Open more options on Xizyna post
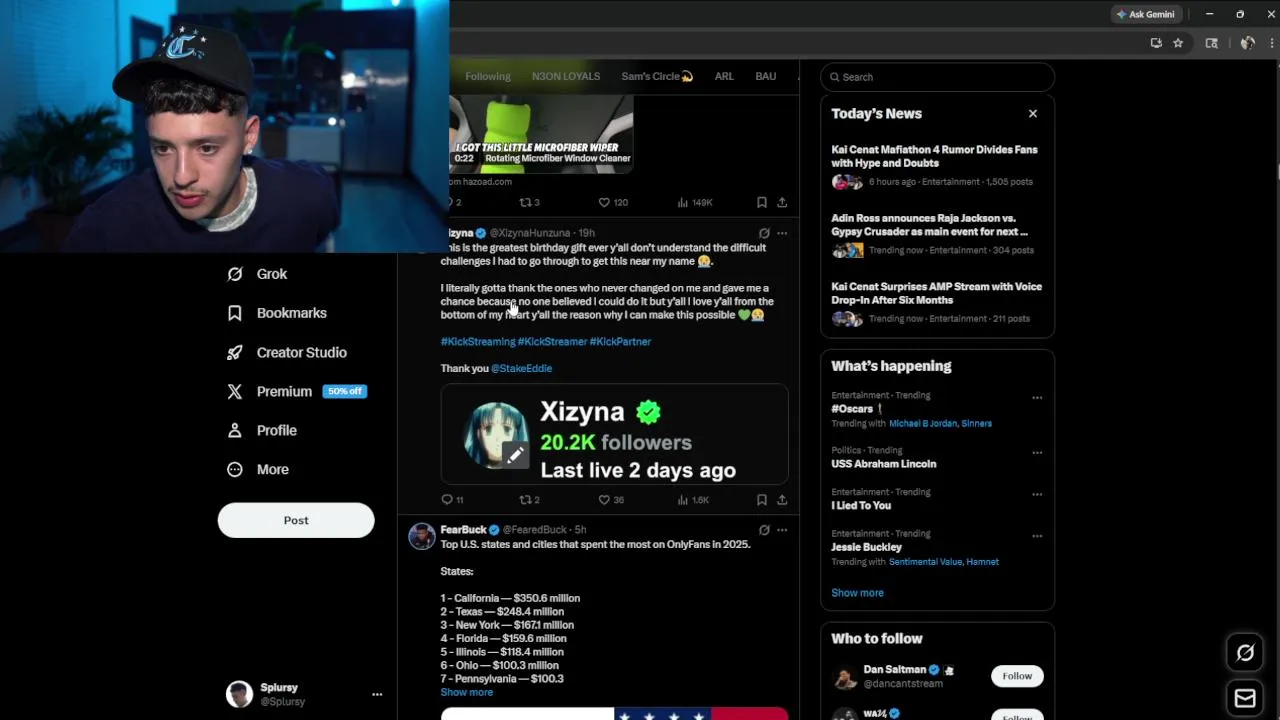Viewport: 1280px width, 720px height. coord(782,233)
